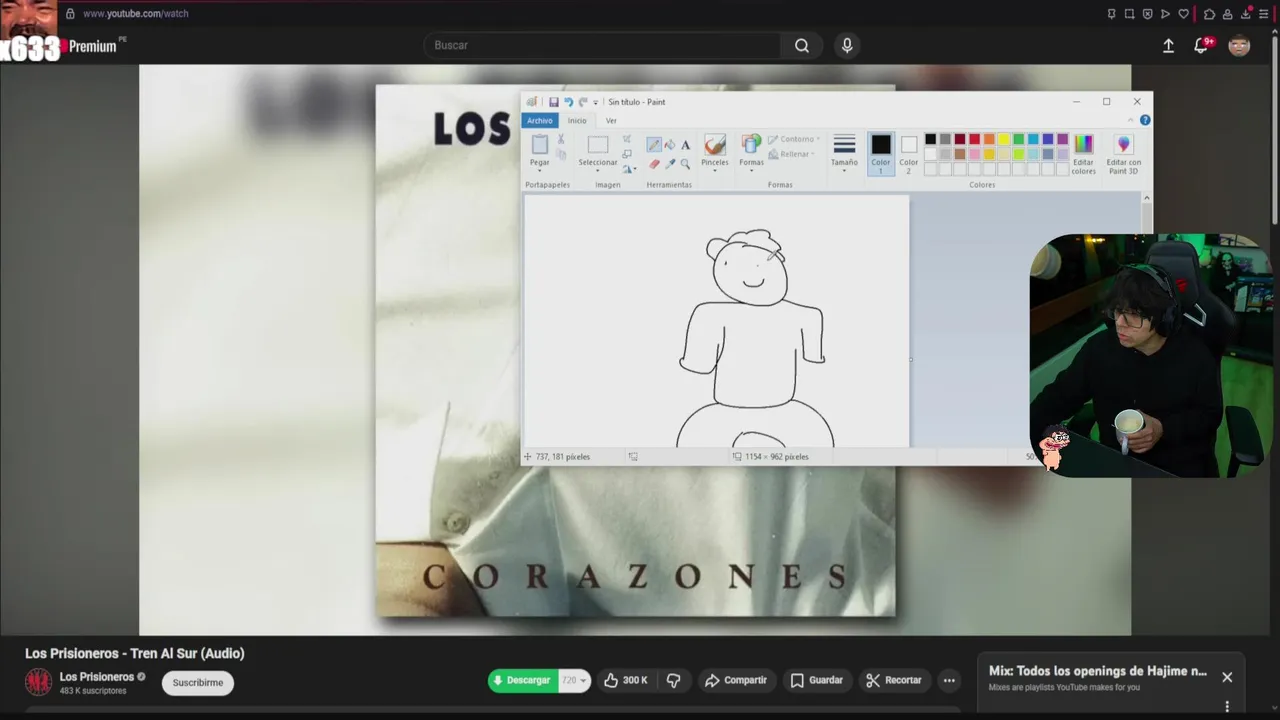
Task: Click the Redo arrow in Paint title bar
Action: click(x=582, y=102)
